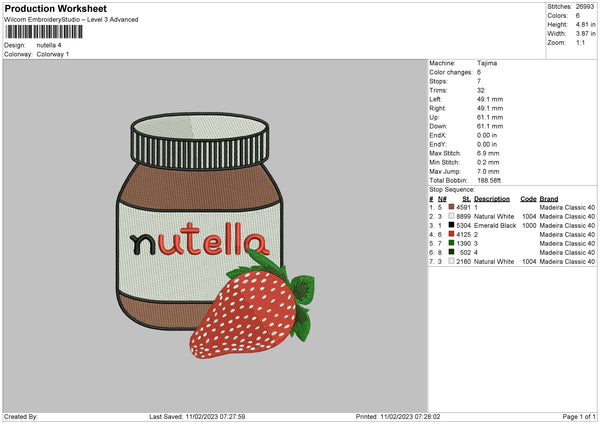Click the 'Production Worksheet' title
This screenshot has width=600, height=424.
55,8
